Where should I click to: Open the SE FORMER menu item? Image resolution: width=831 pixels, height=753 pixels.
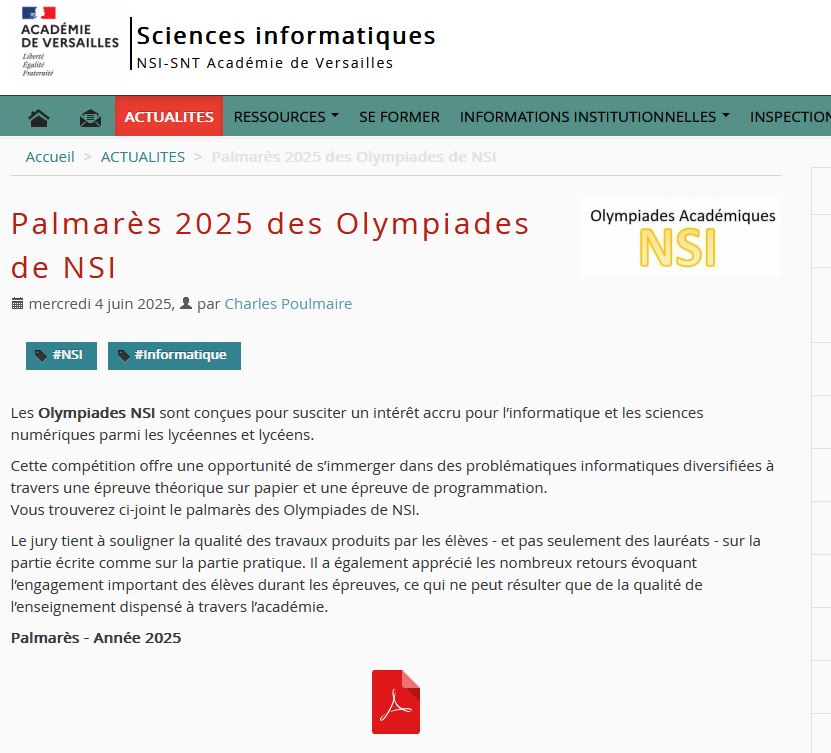coord(399,117)
